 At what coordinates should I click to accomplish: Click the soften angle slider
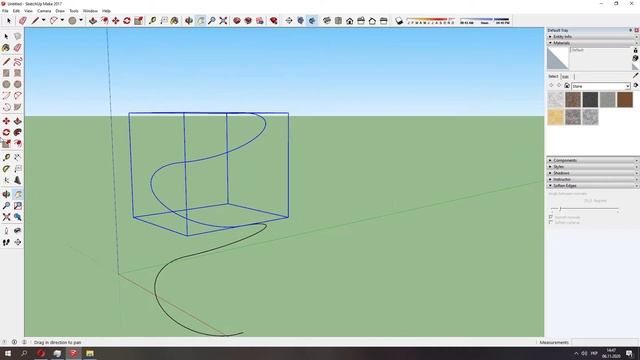[x=584, y=209]
